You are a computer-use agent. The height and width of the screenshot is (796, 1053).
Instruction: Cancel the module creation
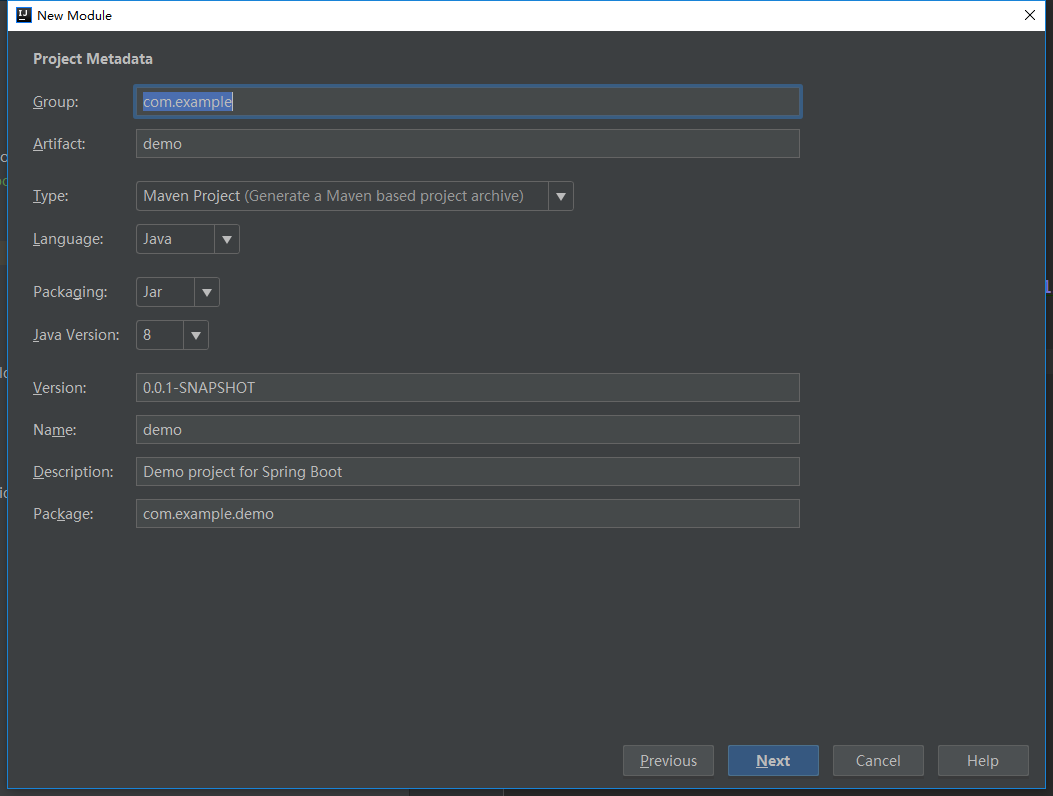(x=878, y=761)
